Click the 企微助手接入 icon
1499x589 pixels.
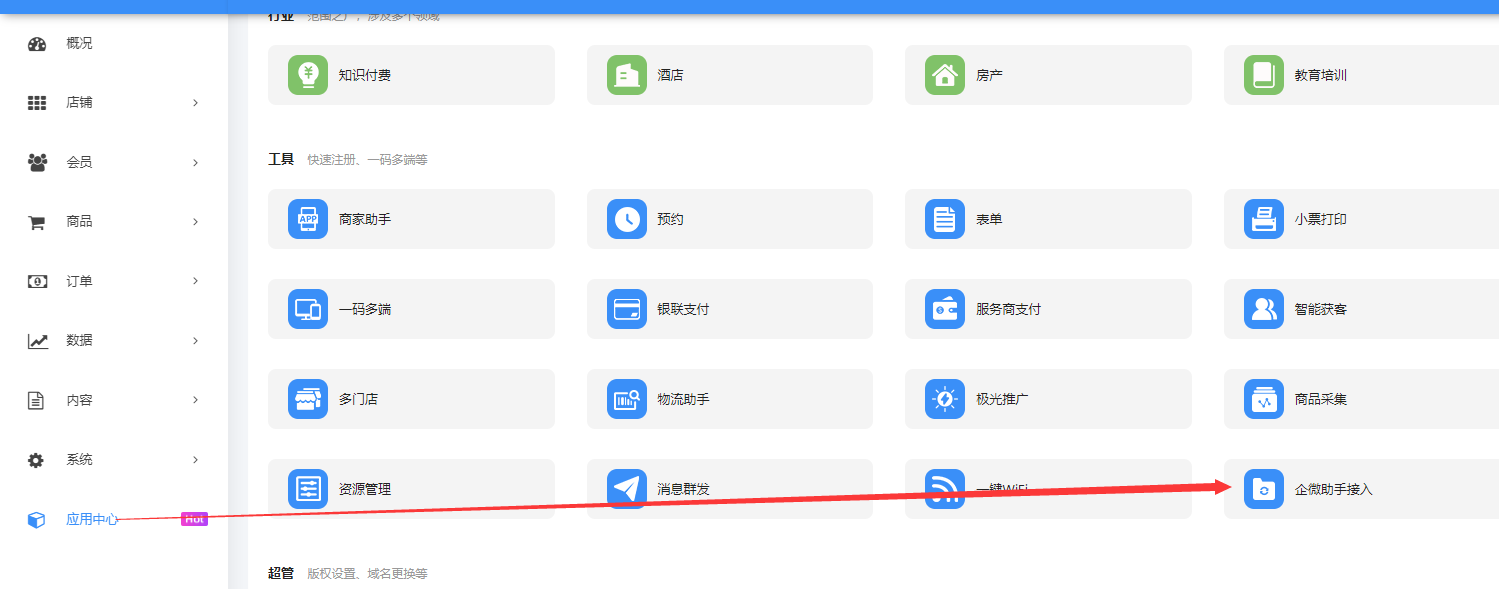click(1264, 489)
